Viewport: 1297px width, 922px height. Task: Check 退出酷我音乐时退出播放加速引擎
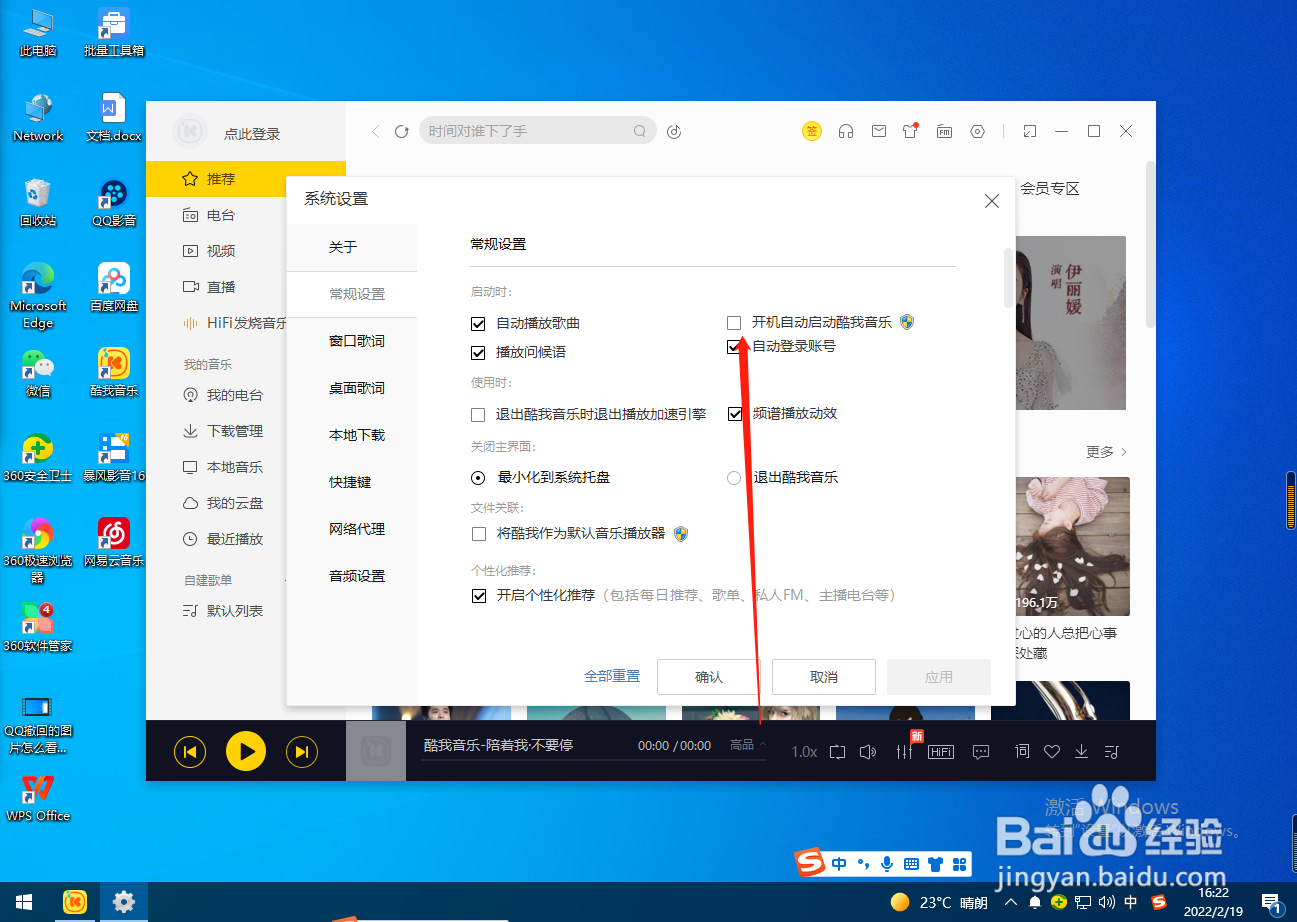[478, 414]
